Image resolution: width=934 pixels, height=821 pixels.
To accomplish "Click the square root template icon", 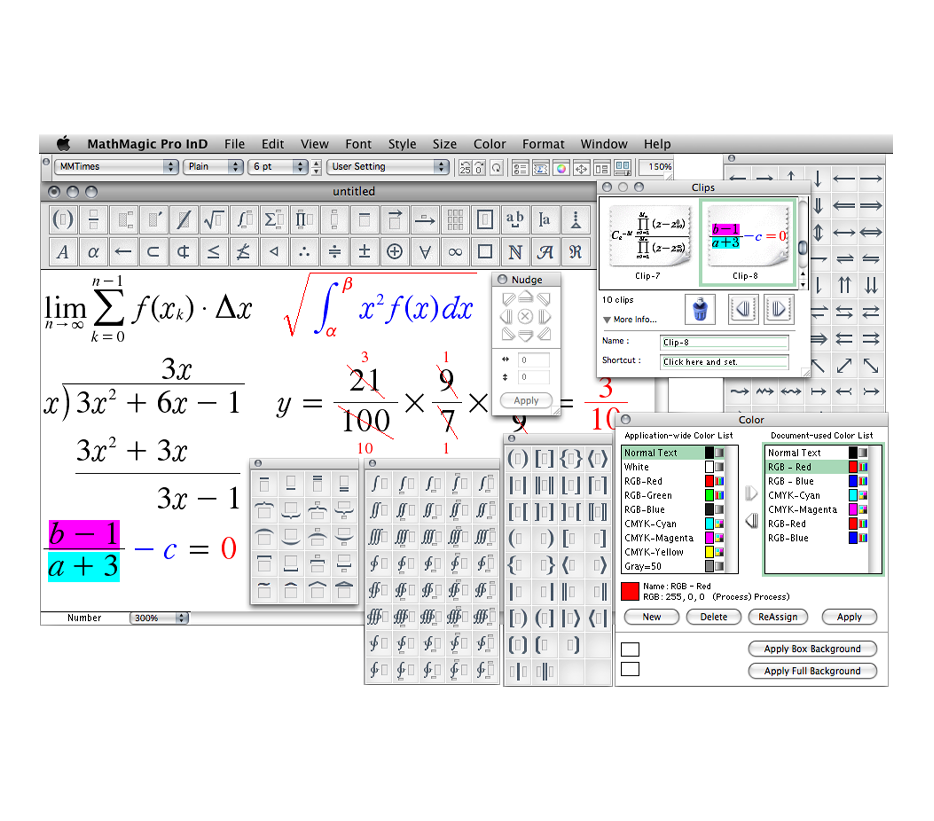I will 213,219.
